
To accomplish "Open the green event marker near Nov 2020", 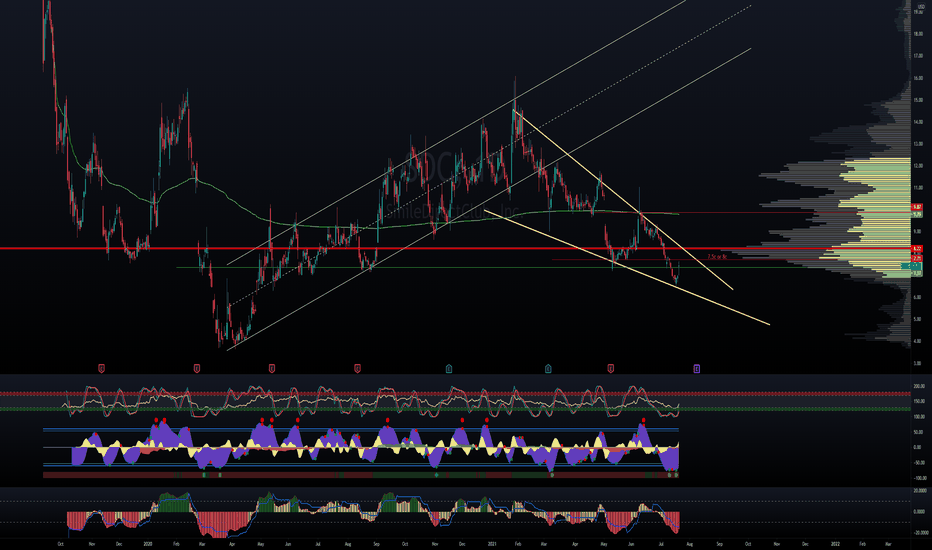I will click(x=449, y=369).
